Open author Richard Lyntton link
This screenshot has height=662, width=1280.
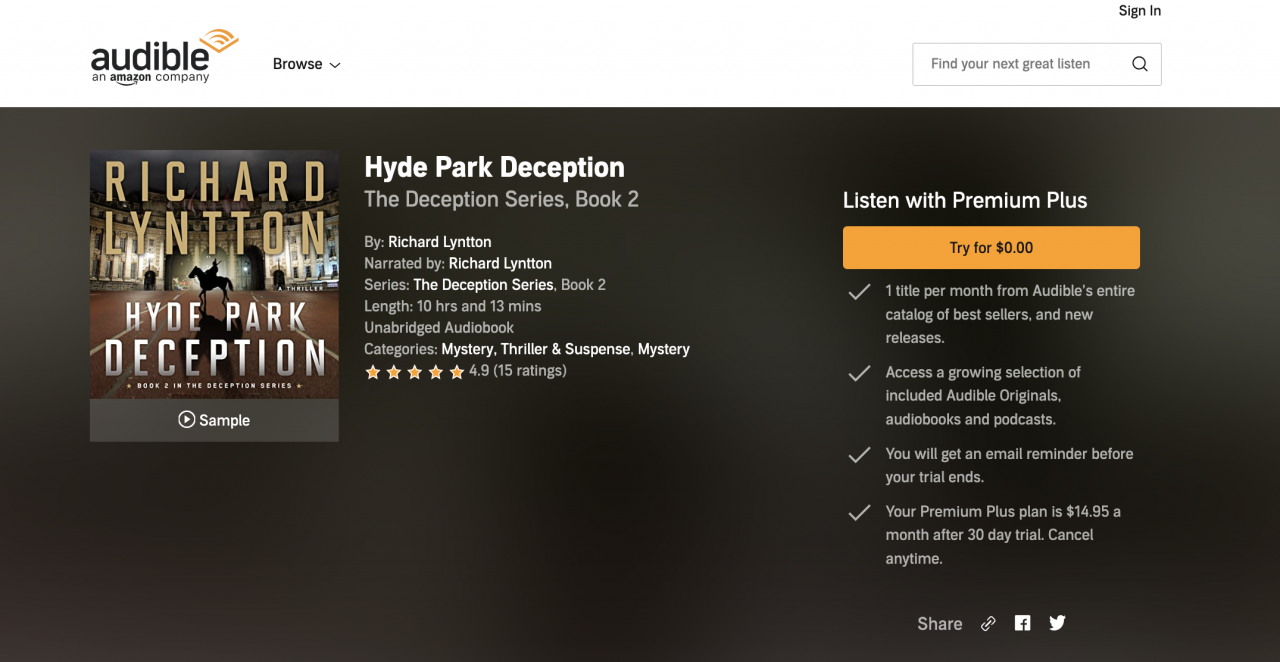(x=439, y=242)
